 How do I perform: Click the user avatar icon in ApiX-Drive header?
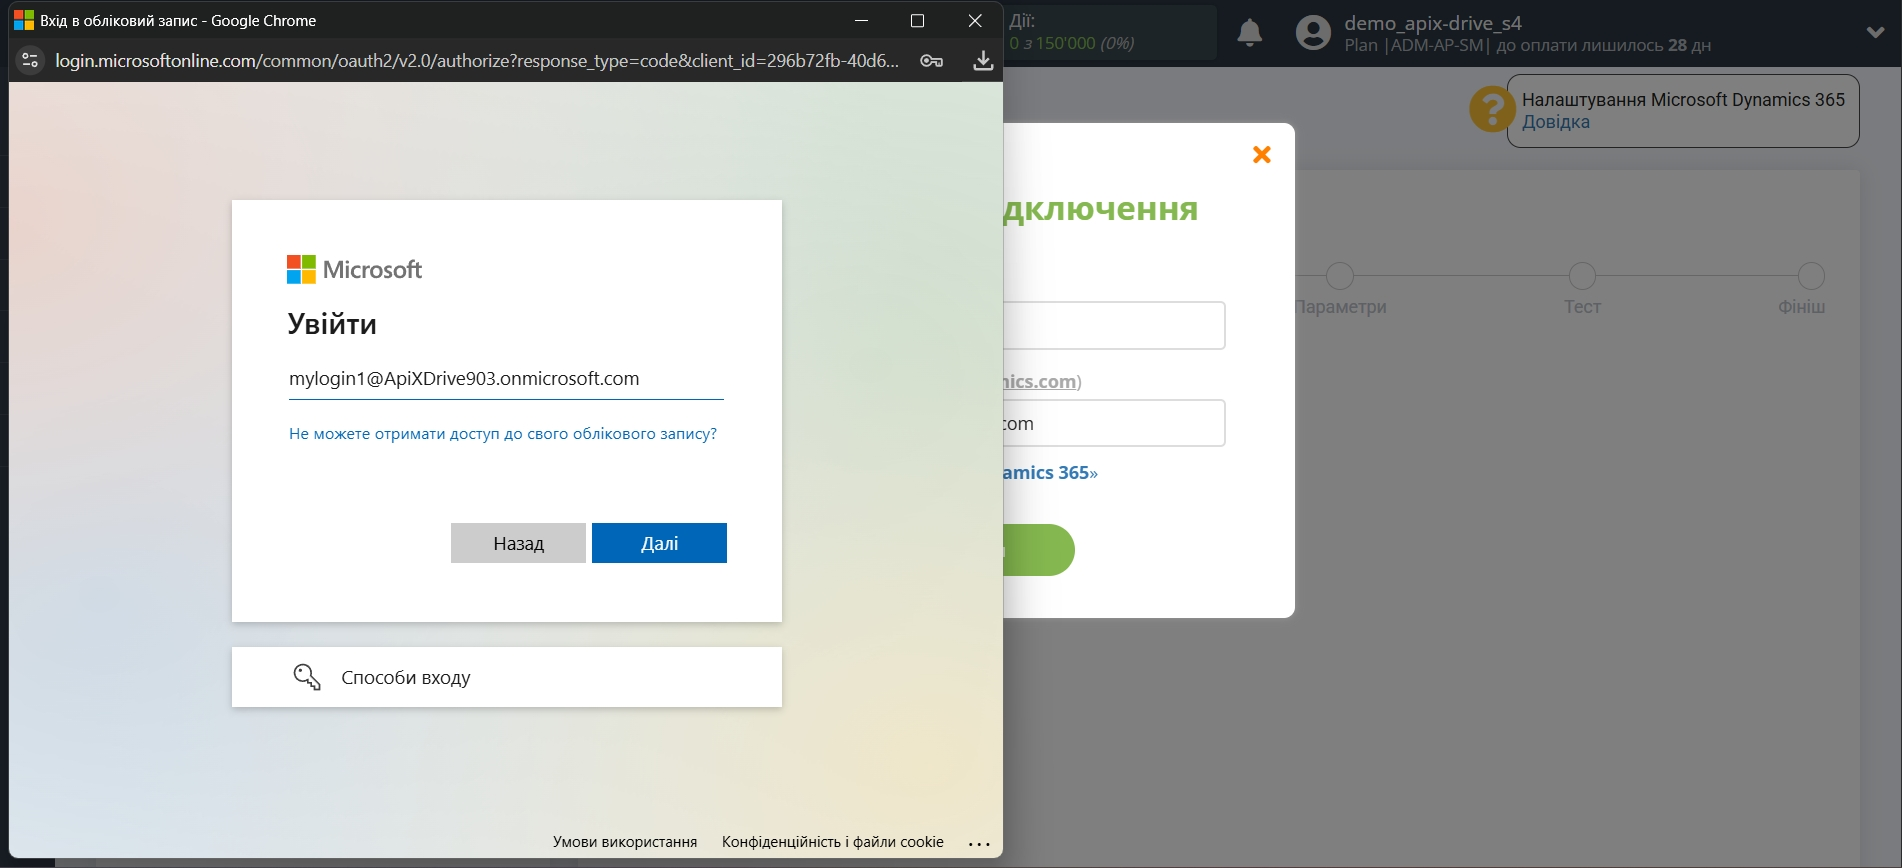1313,33
